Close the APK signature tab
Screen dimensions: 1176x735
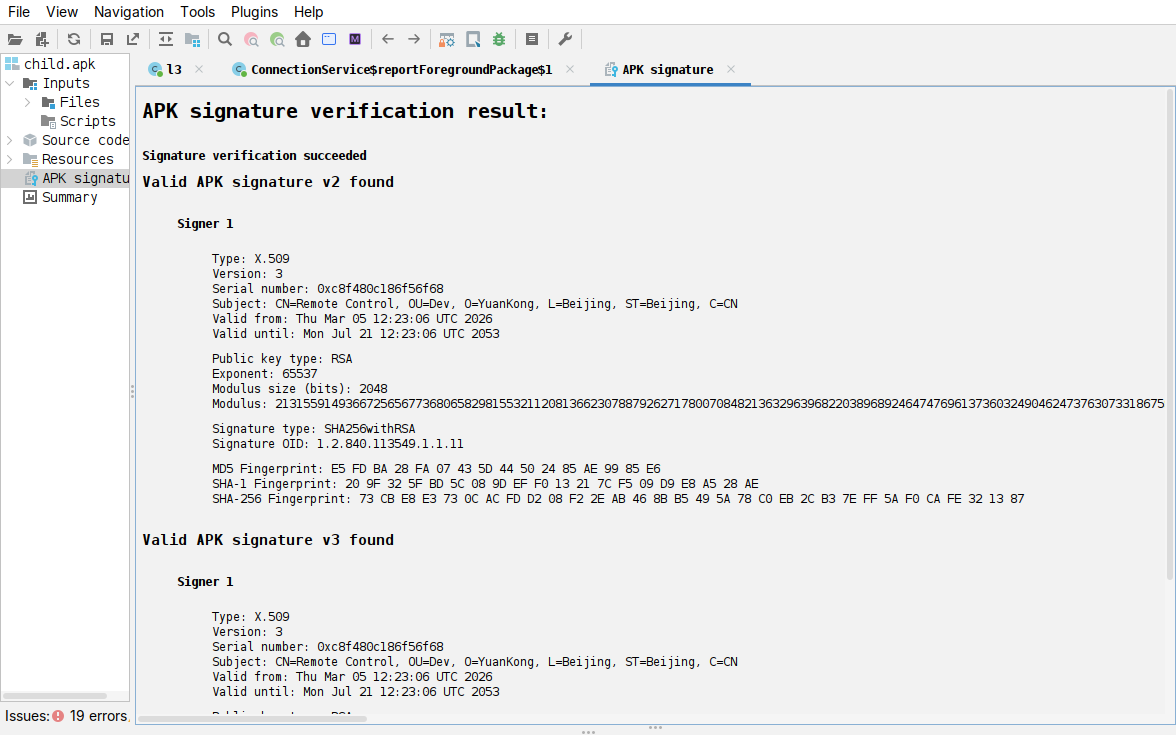coord(730,69)
